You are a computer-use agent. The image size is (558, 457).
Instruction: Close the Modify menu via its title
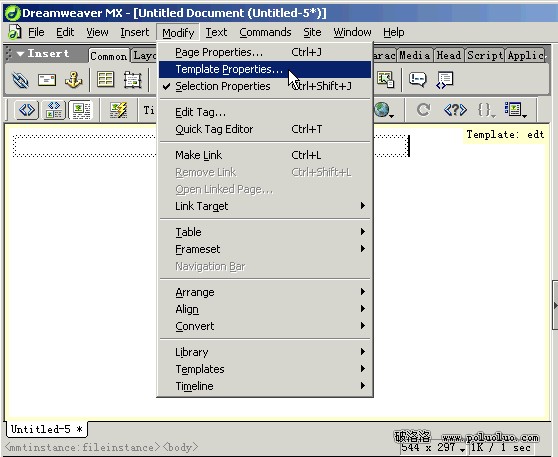(178, 33)
